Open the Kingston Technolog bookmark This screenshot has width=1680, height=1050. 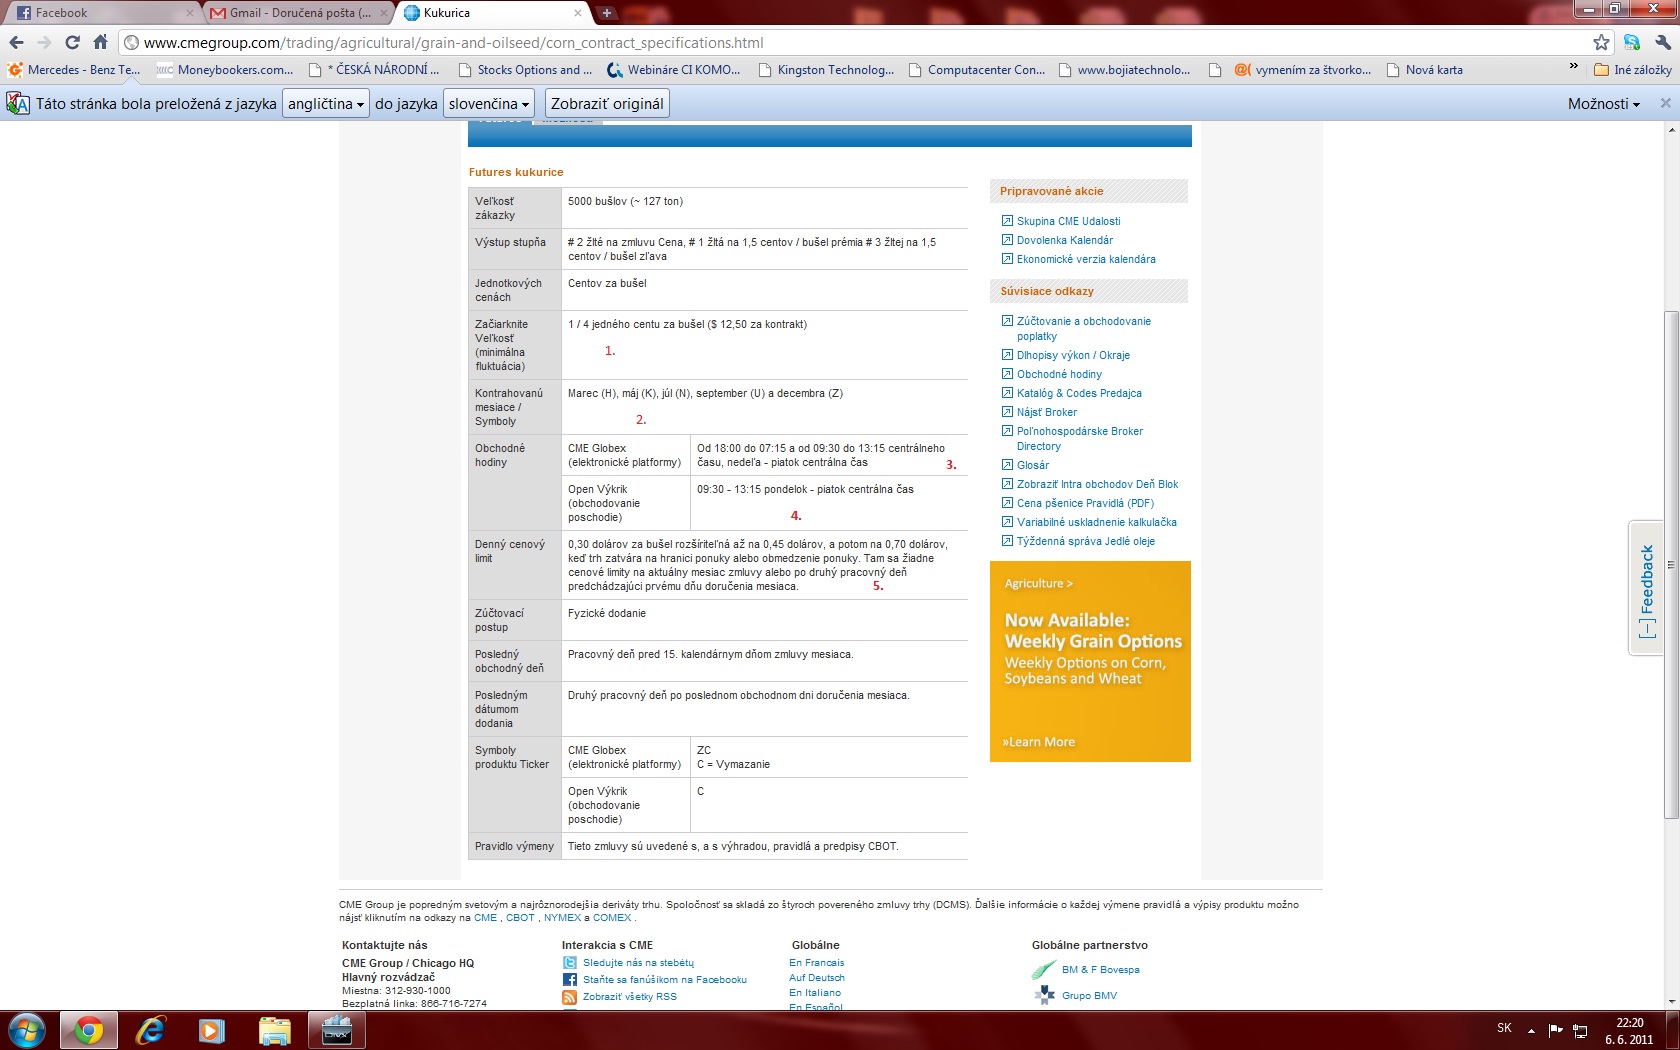tap(827, 70)
